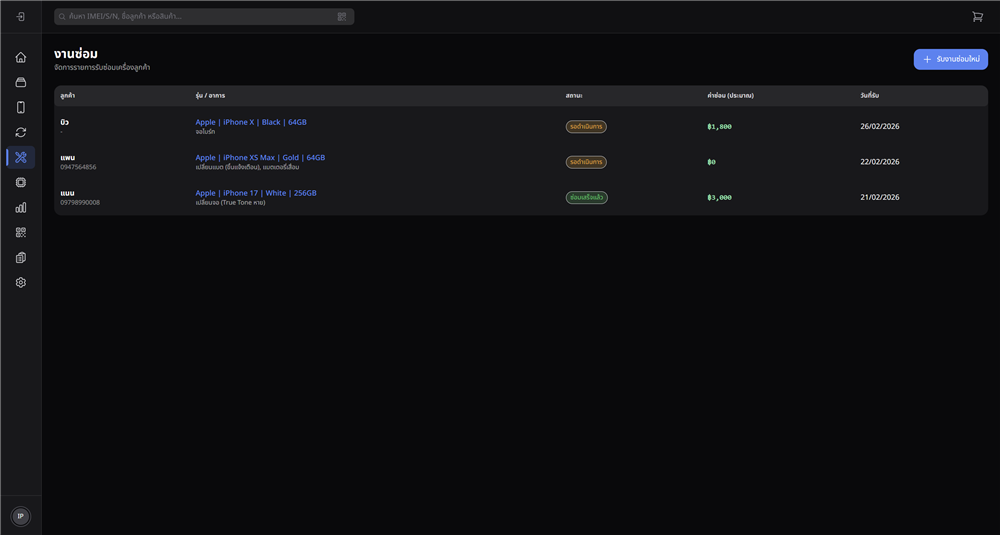Screen dimensions: 1000x535
Task: Click the price ฿1,800
Action: point(719,127)
